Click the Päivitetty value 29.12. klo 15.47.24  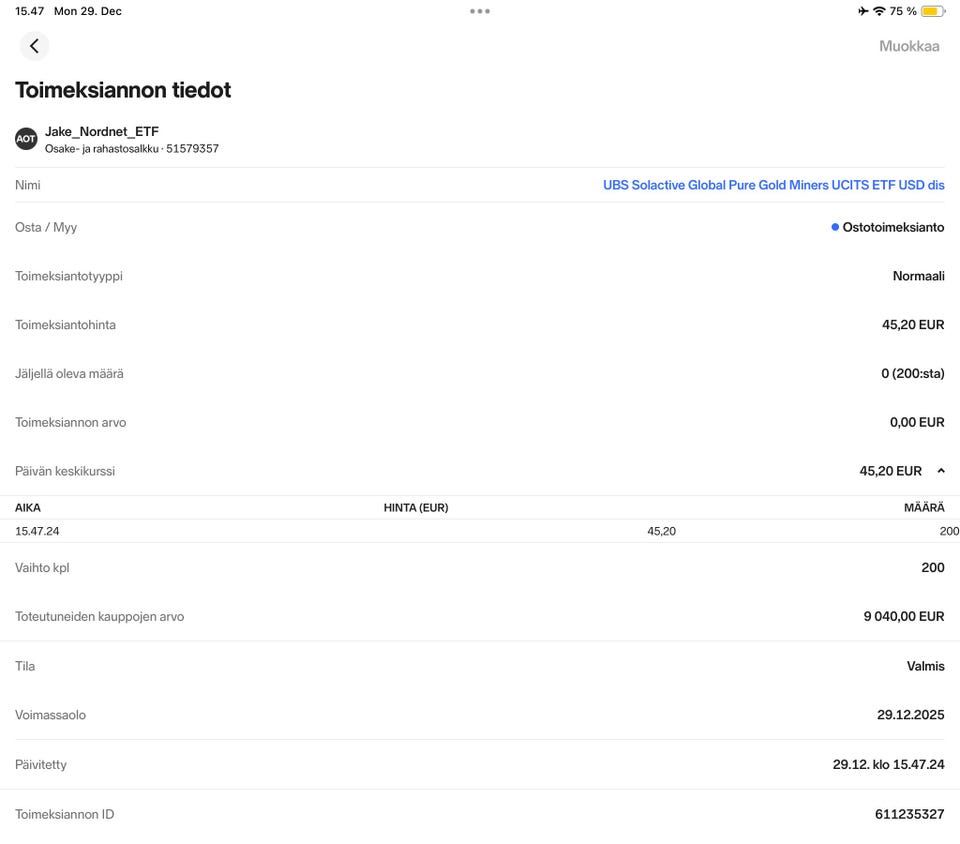888,764
